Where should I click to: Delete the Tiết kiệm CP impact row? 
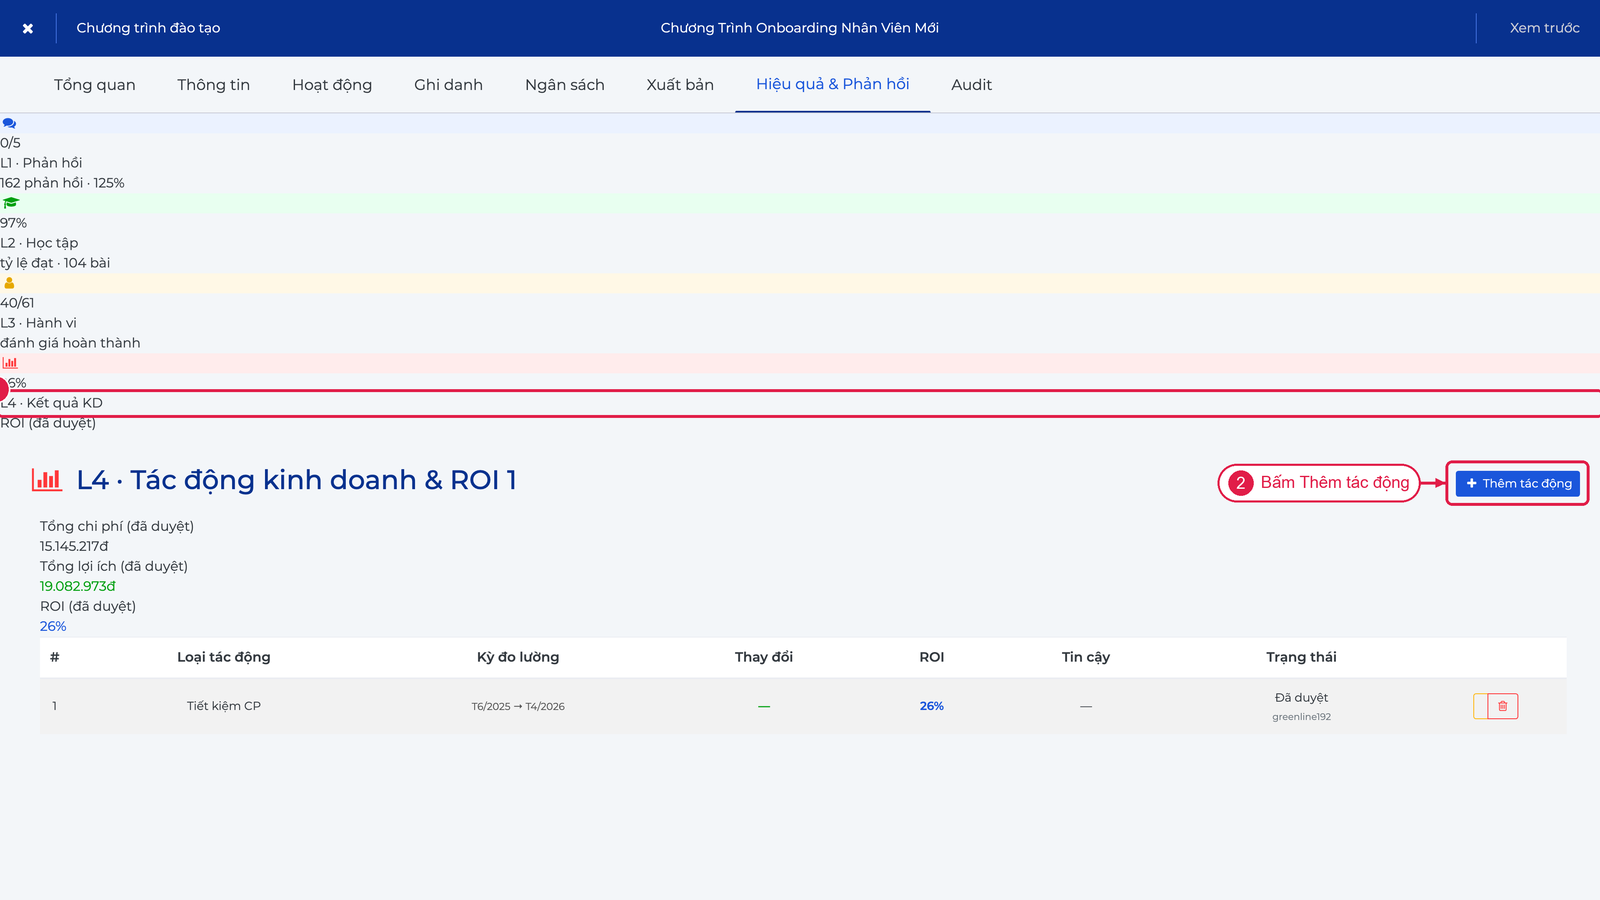[x=1503, y=706]
